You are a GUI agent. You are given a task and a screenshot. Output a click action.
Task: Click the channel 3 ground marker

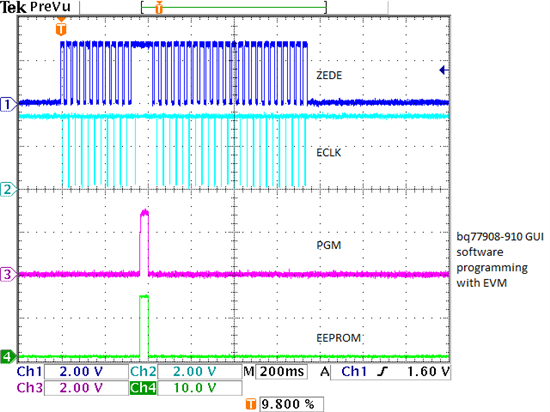pyautogui.click(x=8, y=274)
